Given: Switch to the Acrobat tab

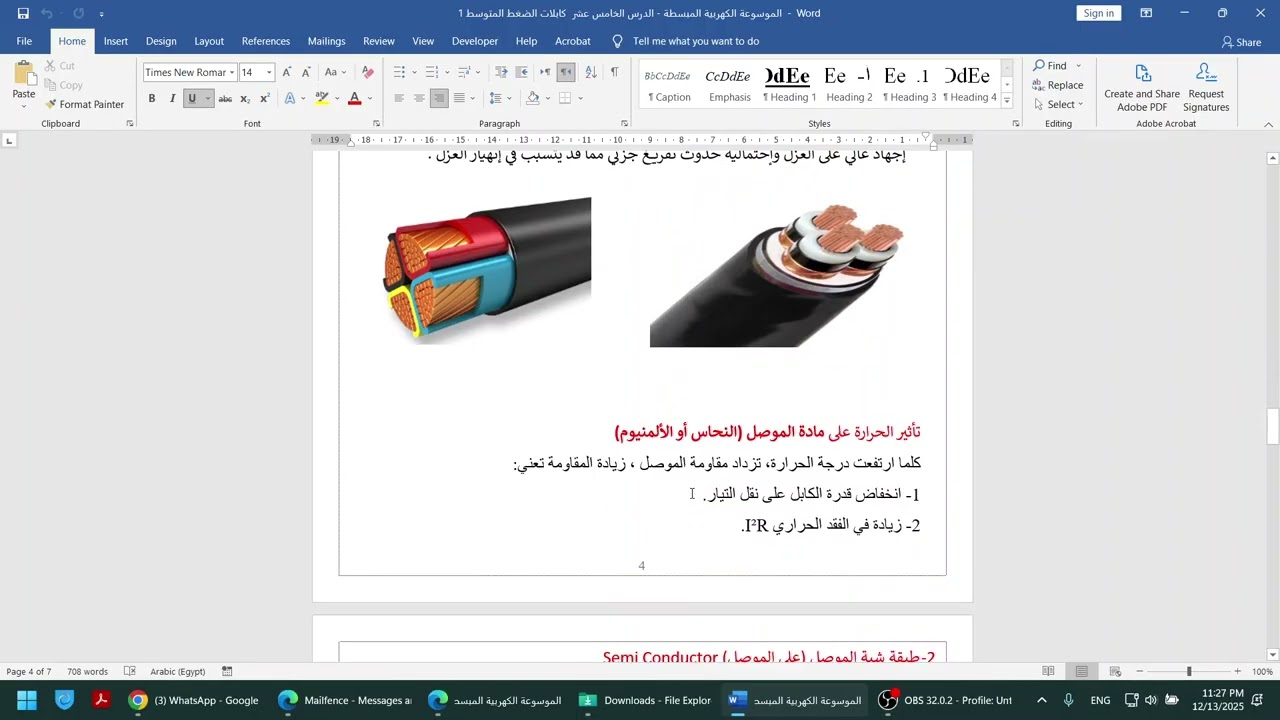Looking at the screenshot, I should (x=573, y=41).
